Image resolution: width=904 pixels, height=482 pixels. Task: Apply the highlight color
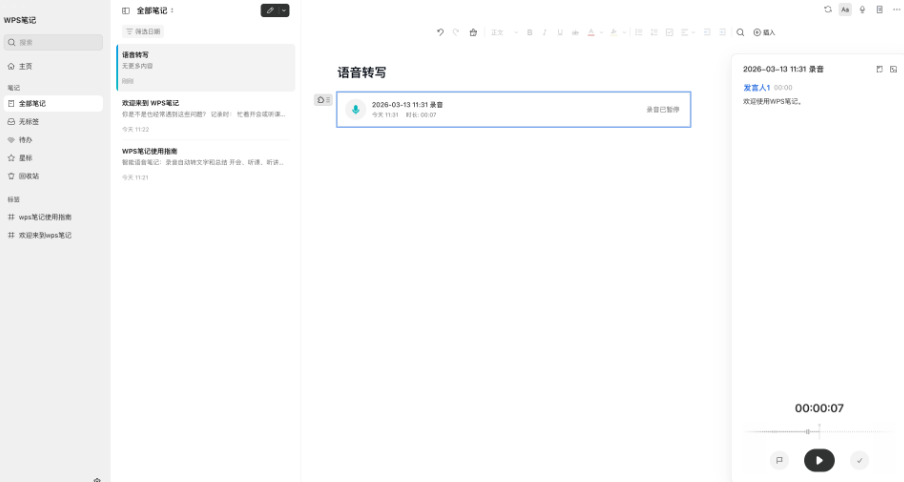click(x=614, y=32)
